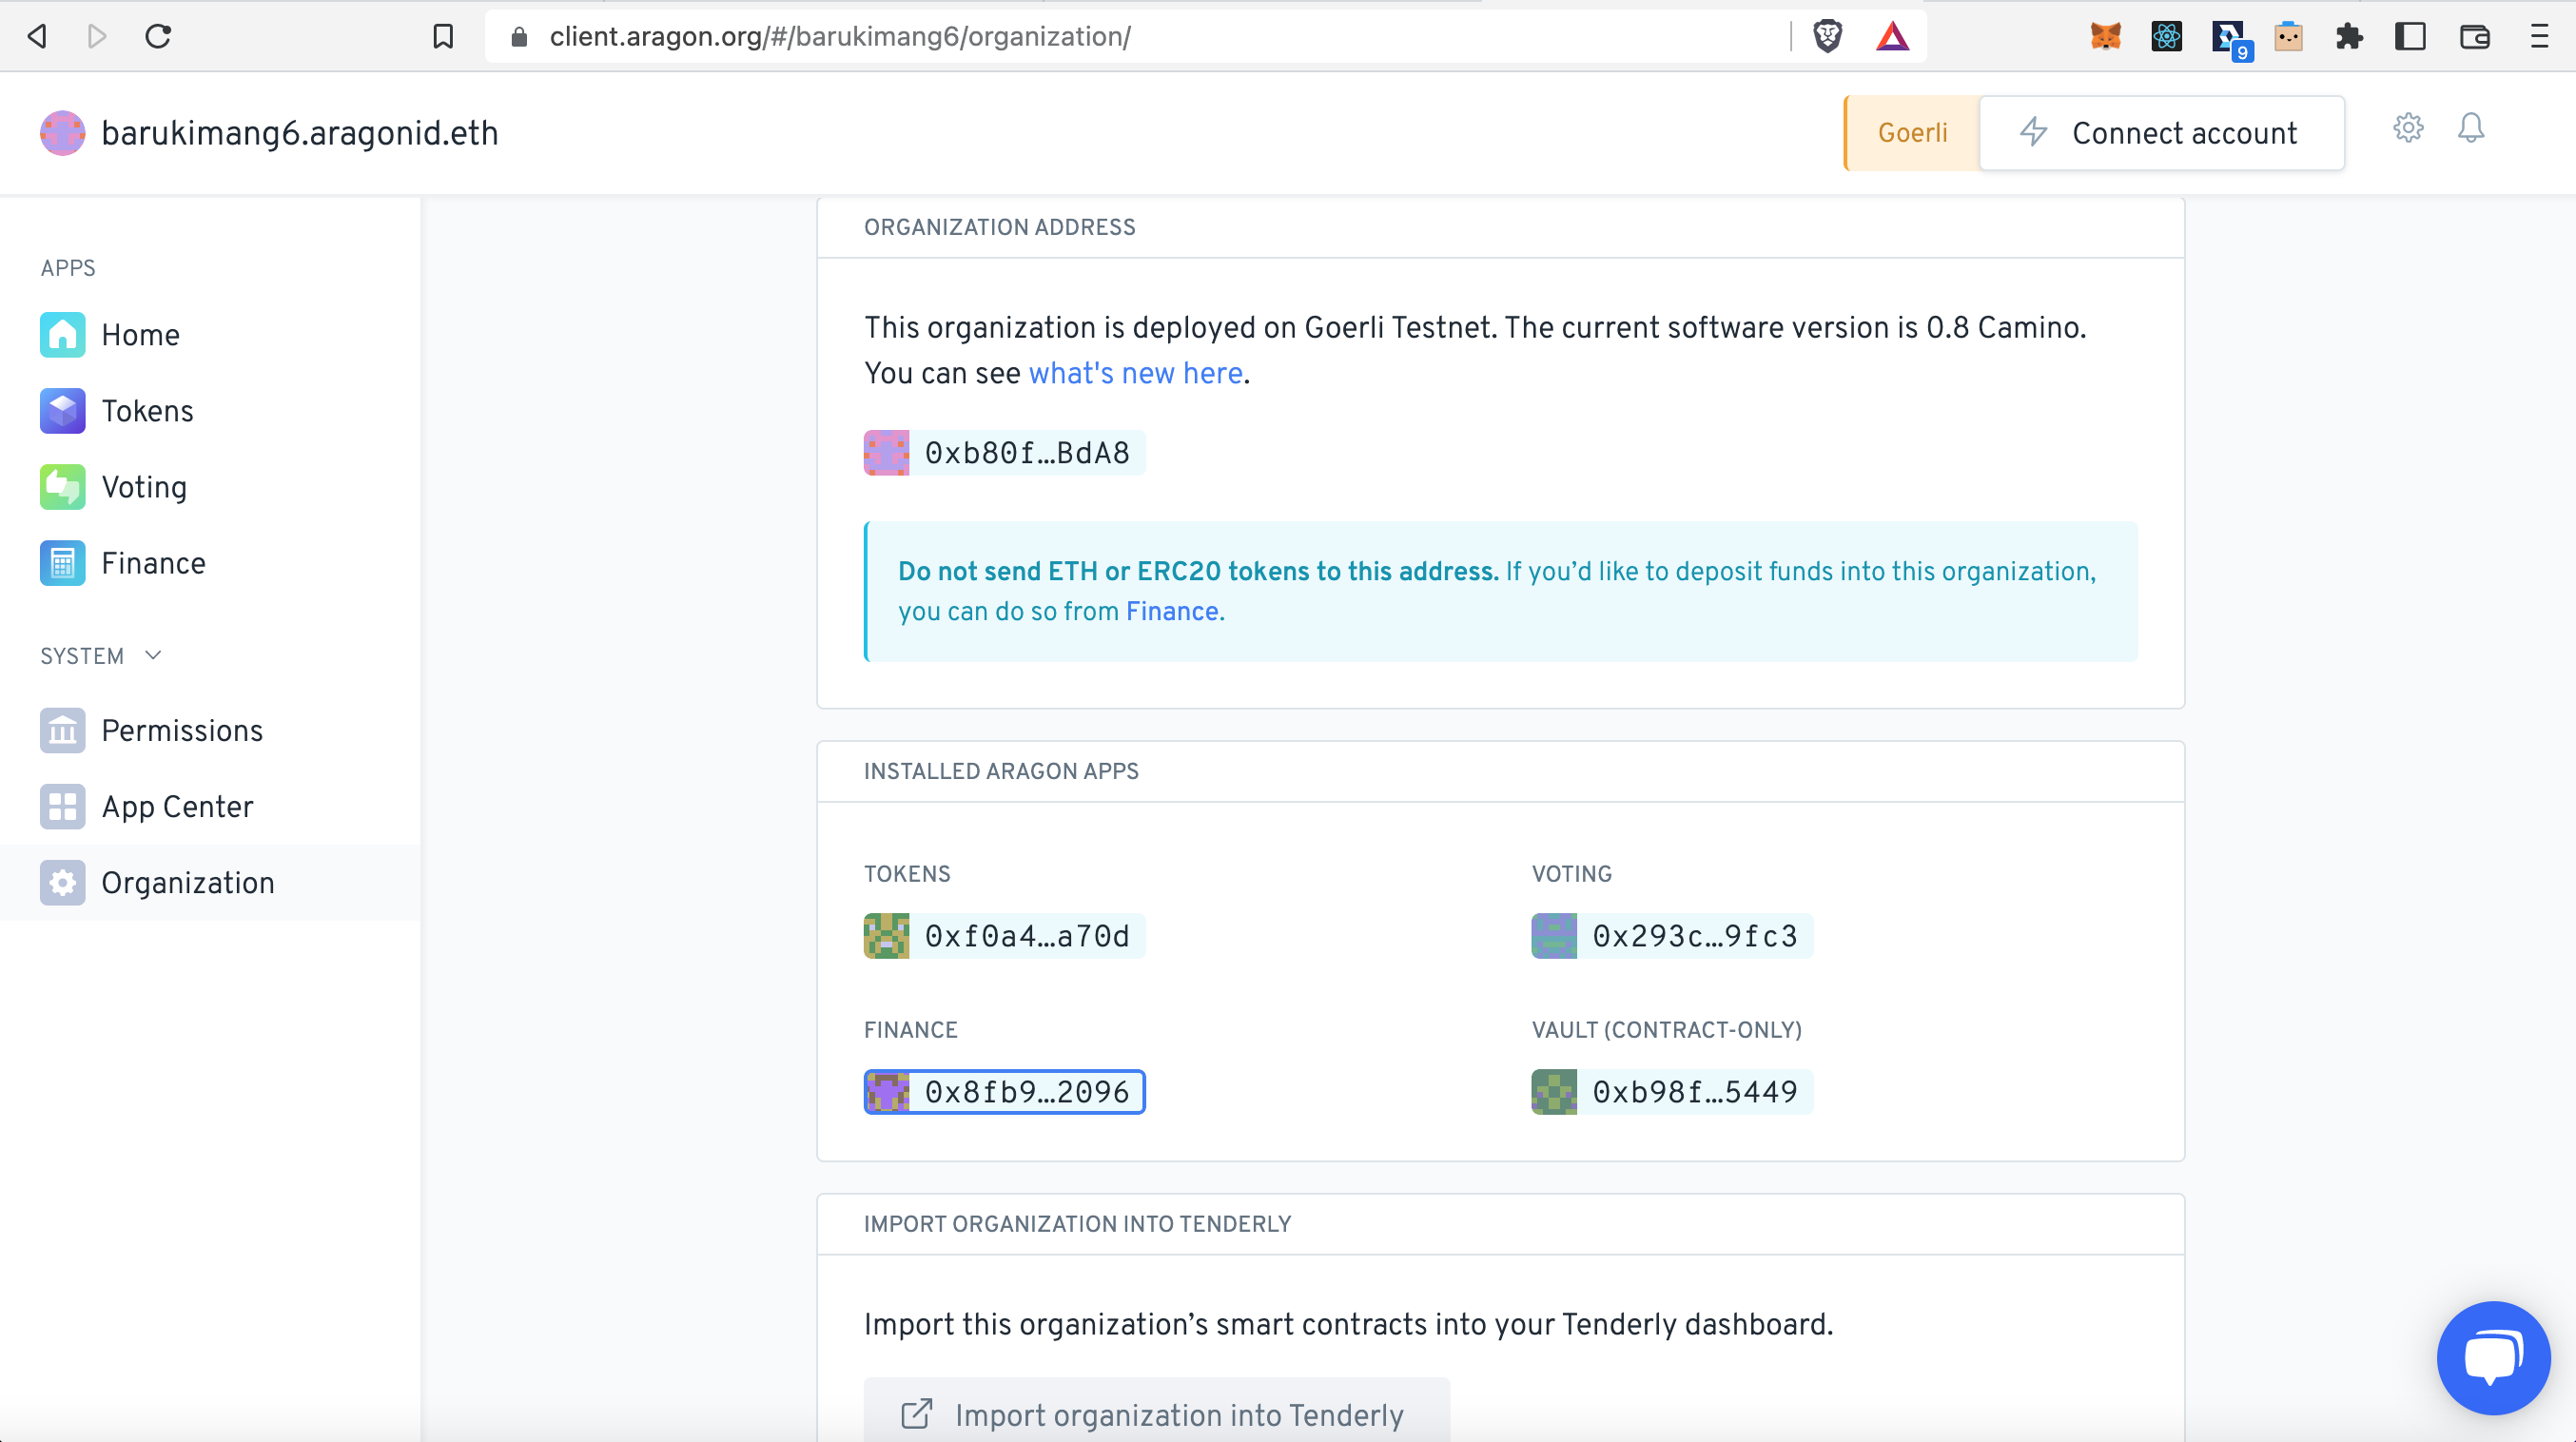The height and width of the screenshot is (1442, 2576).
Task: Reload the page
Action: (158, 37)
